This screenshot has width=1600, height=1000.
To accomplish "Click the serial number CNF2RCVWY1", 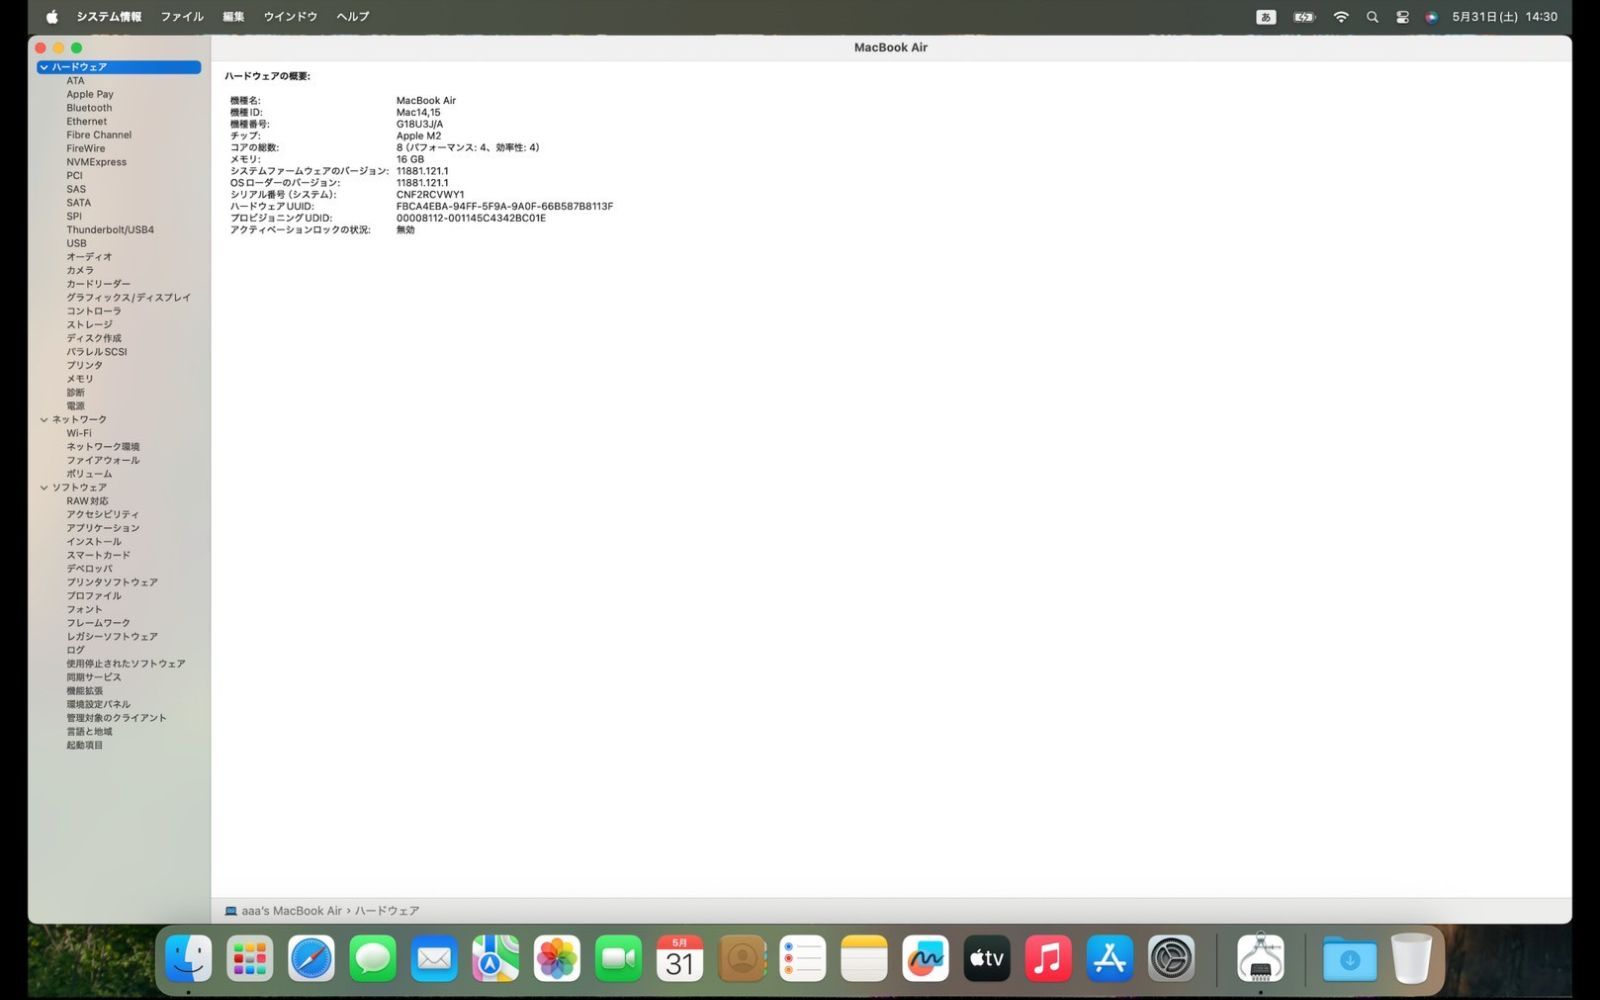I will pyautogui.click(x=430, y=195).
